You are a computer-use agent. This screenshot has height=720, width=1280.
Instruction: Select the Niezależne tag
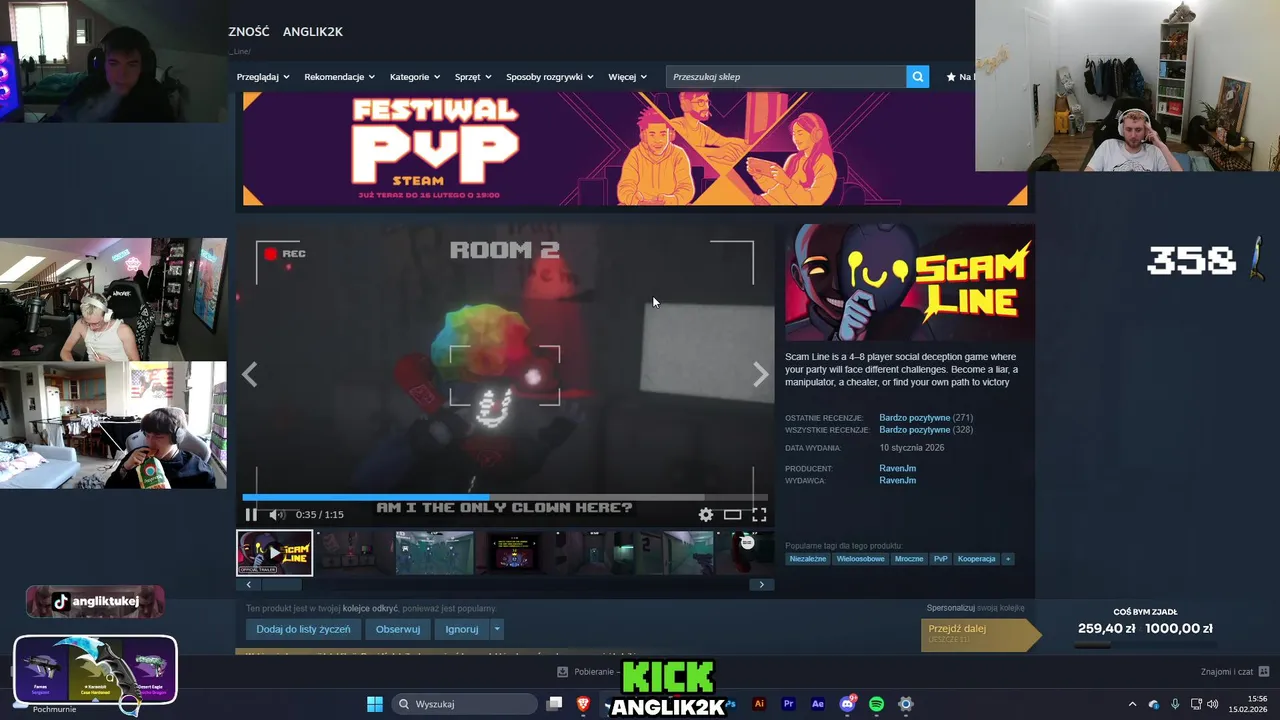coord(808,559)
